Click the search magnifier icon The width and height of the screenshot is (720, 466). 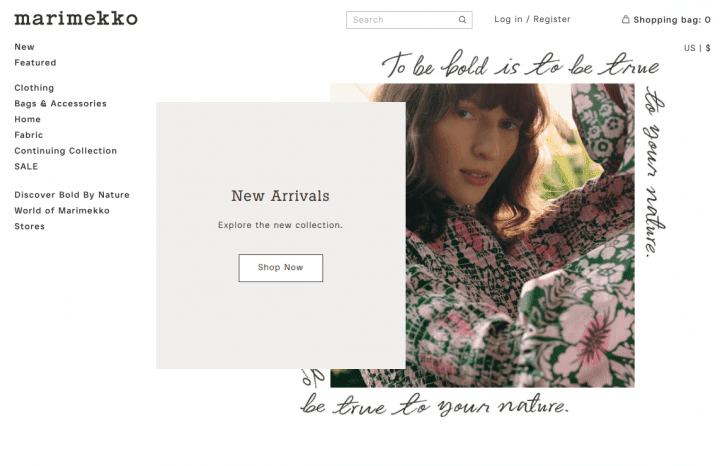coord(462,20)
